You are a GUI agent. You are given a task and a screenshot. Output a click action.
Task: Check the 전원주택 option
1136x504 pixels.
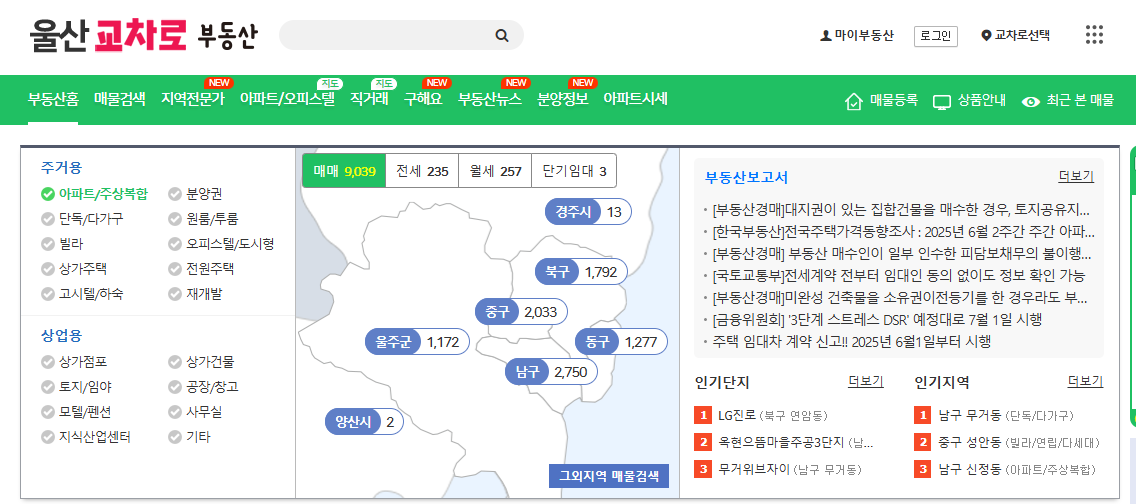tap(201, 269)
